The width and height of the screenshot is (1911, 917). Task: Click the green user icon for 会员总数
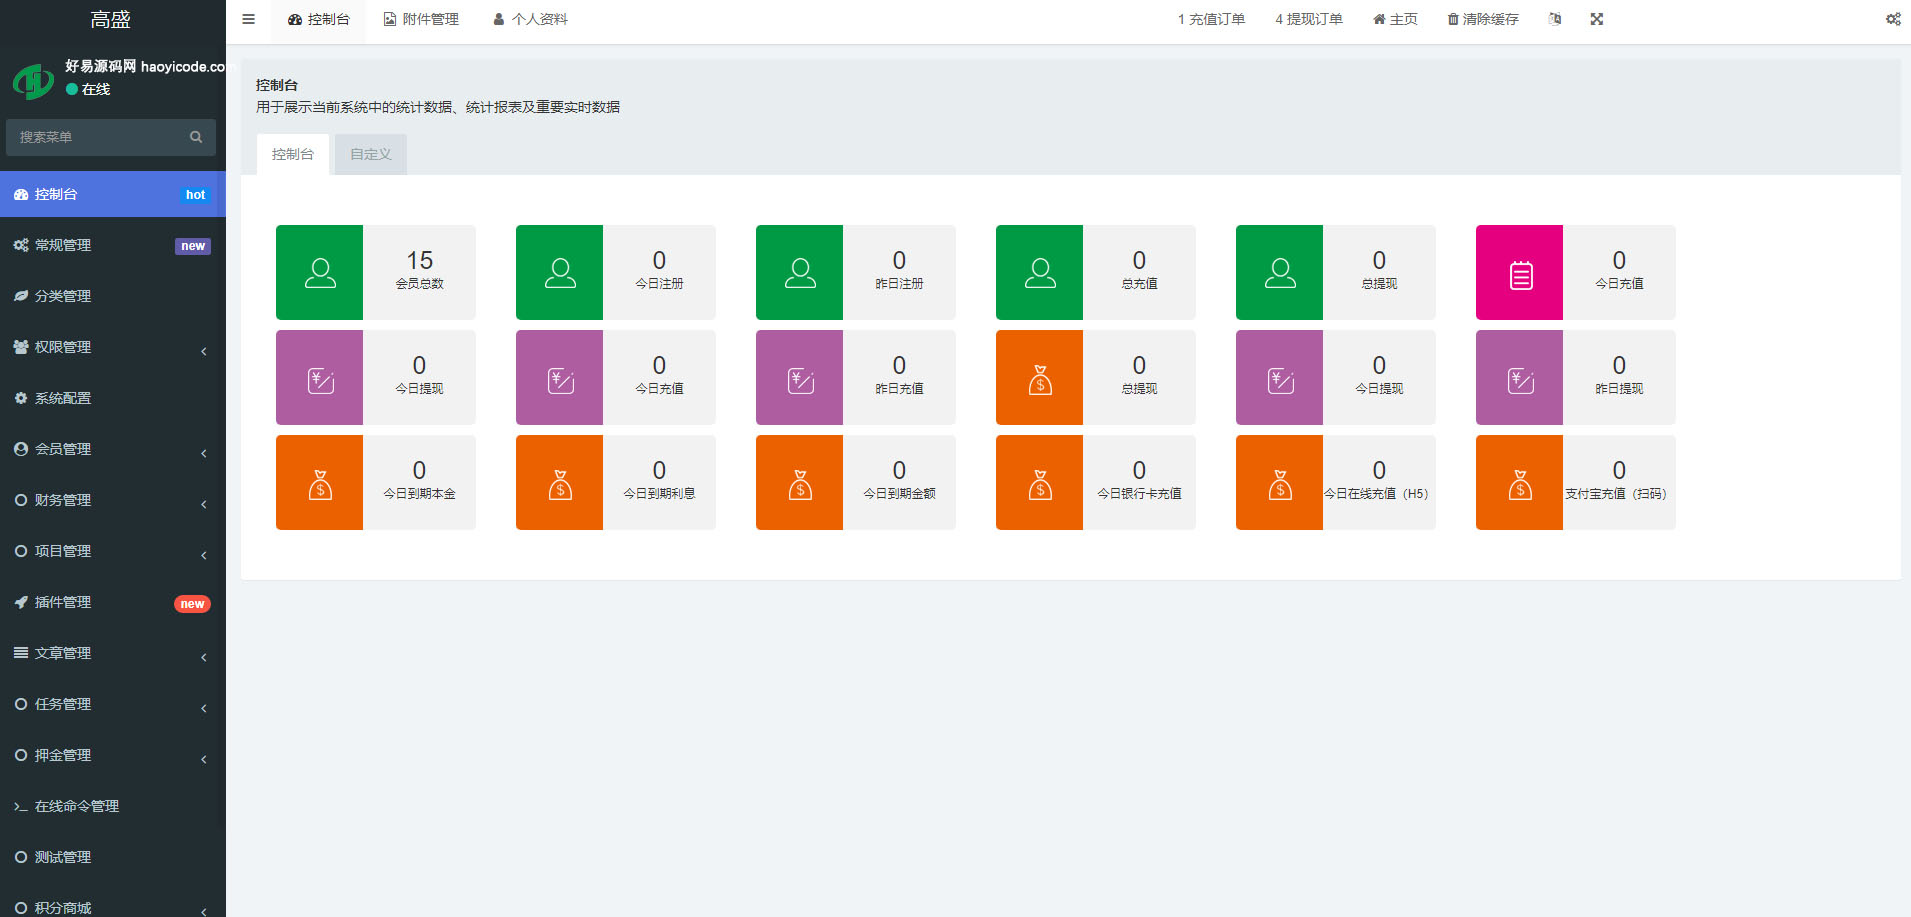pos(320,273)
